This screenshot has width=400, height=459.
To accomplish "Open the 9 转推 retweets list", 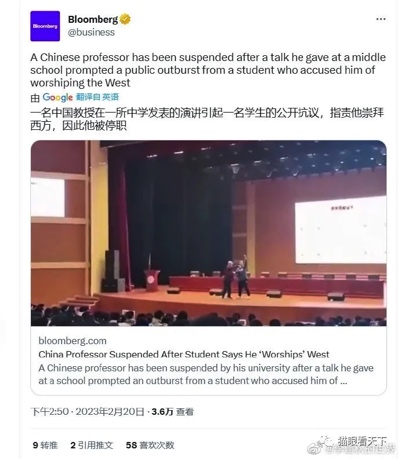I will point(45,445).
